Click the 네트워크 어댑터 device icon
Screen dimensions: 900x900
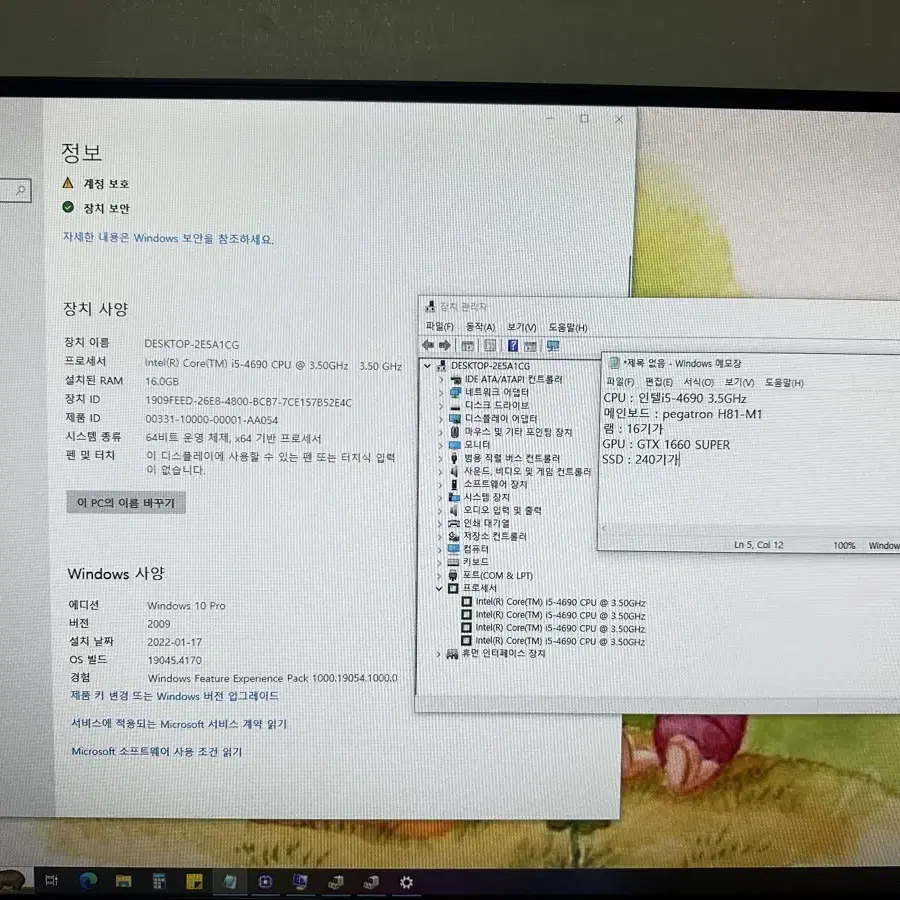pyautogui.click(x=455, y=392)
